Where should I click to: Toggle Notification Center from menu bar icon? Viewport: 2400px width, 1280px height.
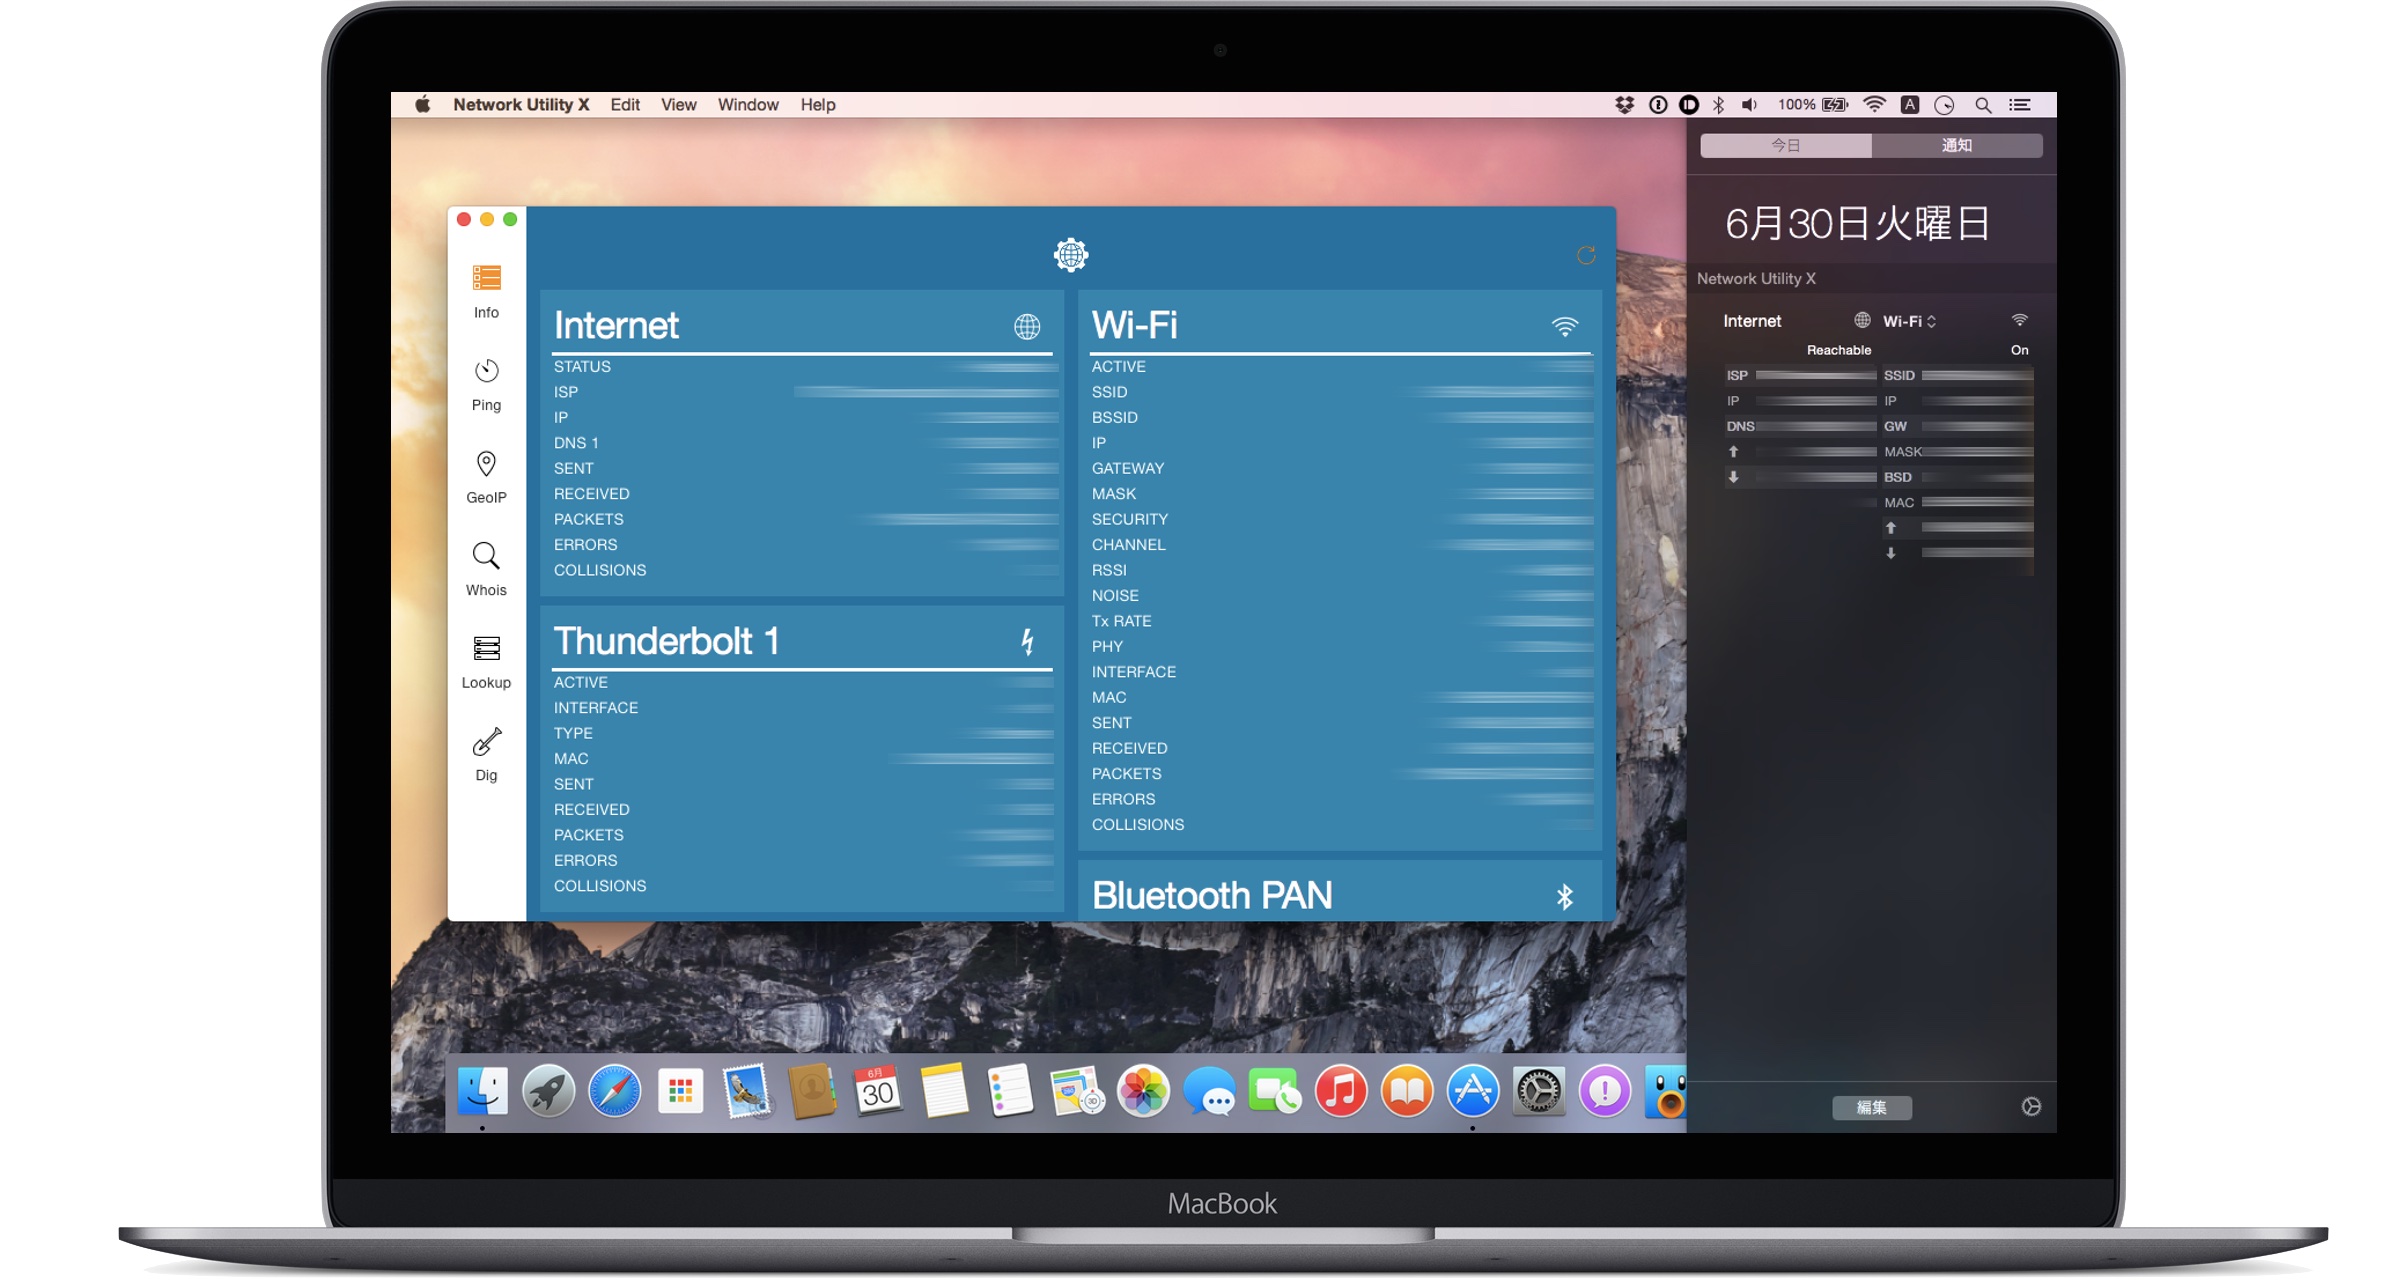2020,105
